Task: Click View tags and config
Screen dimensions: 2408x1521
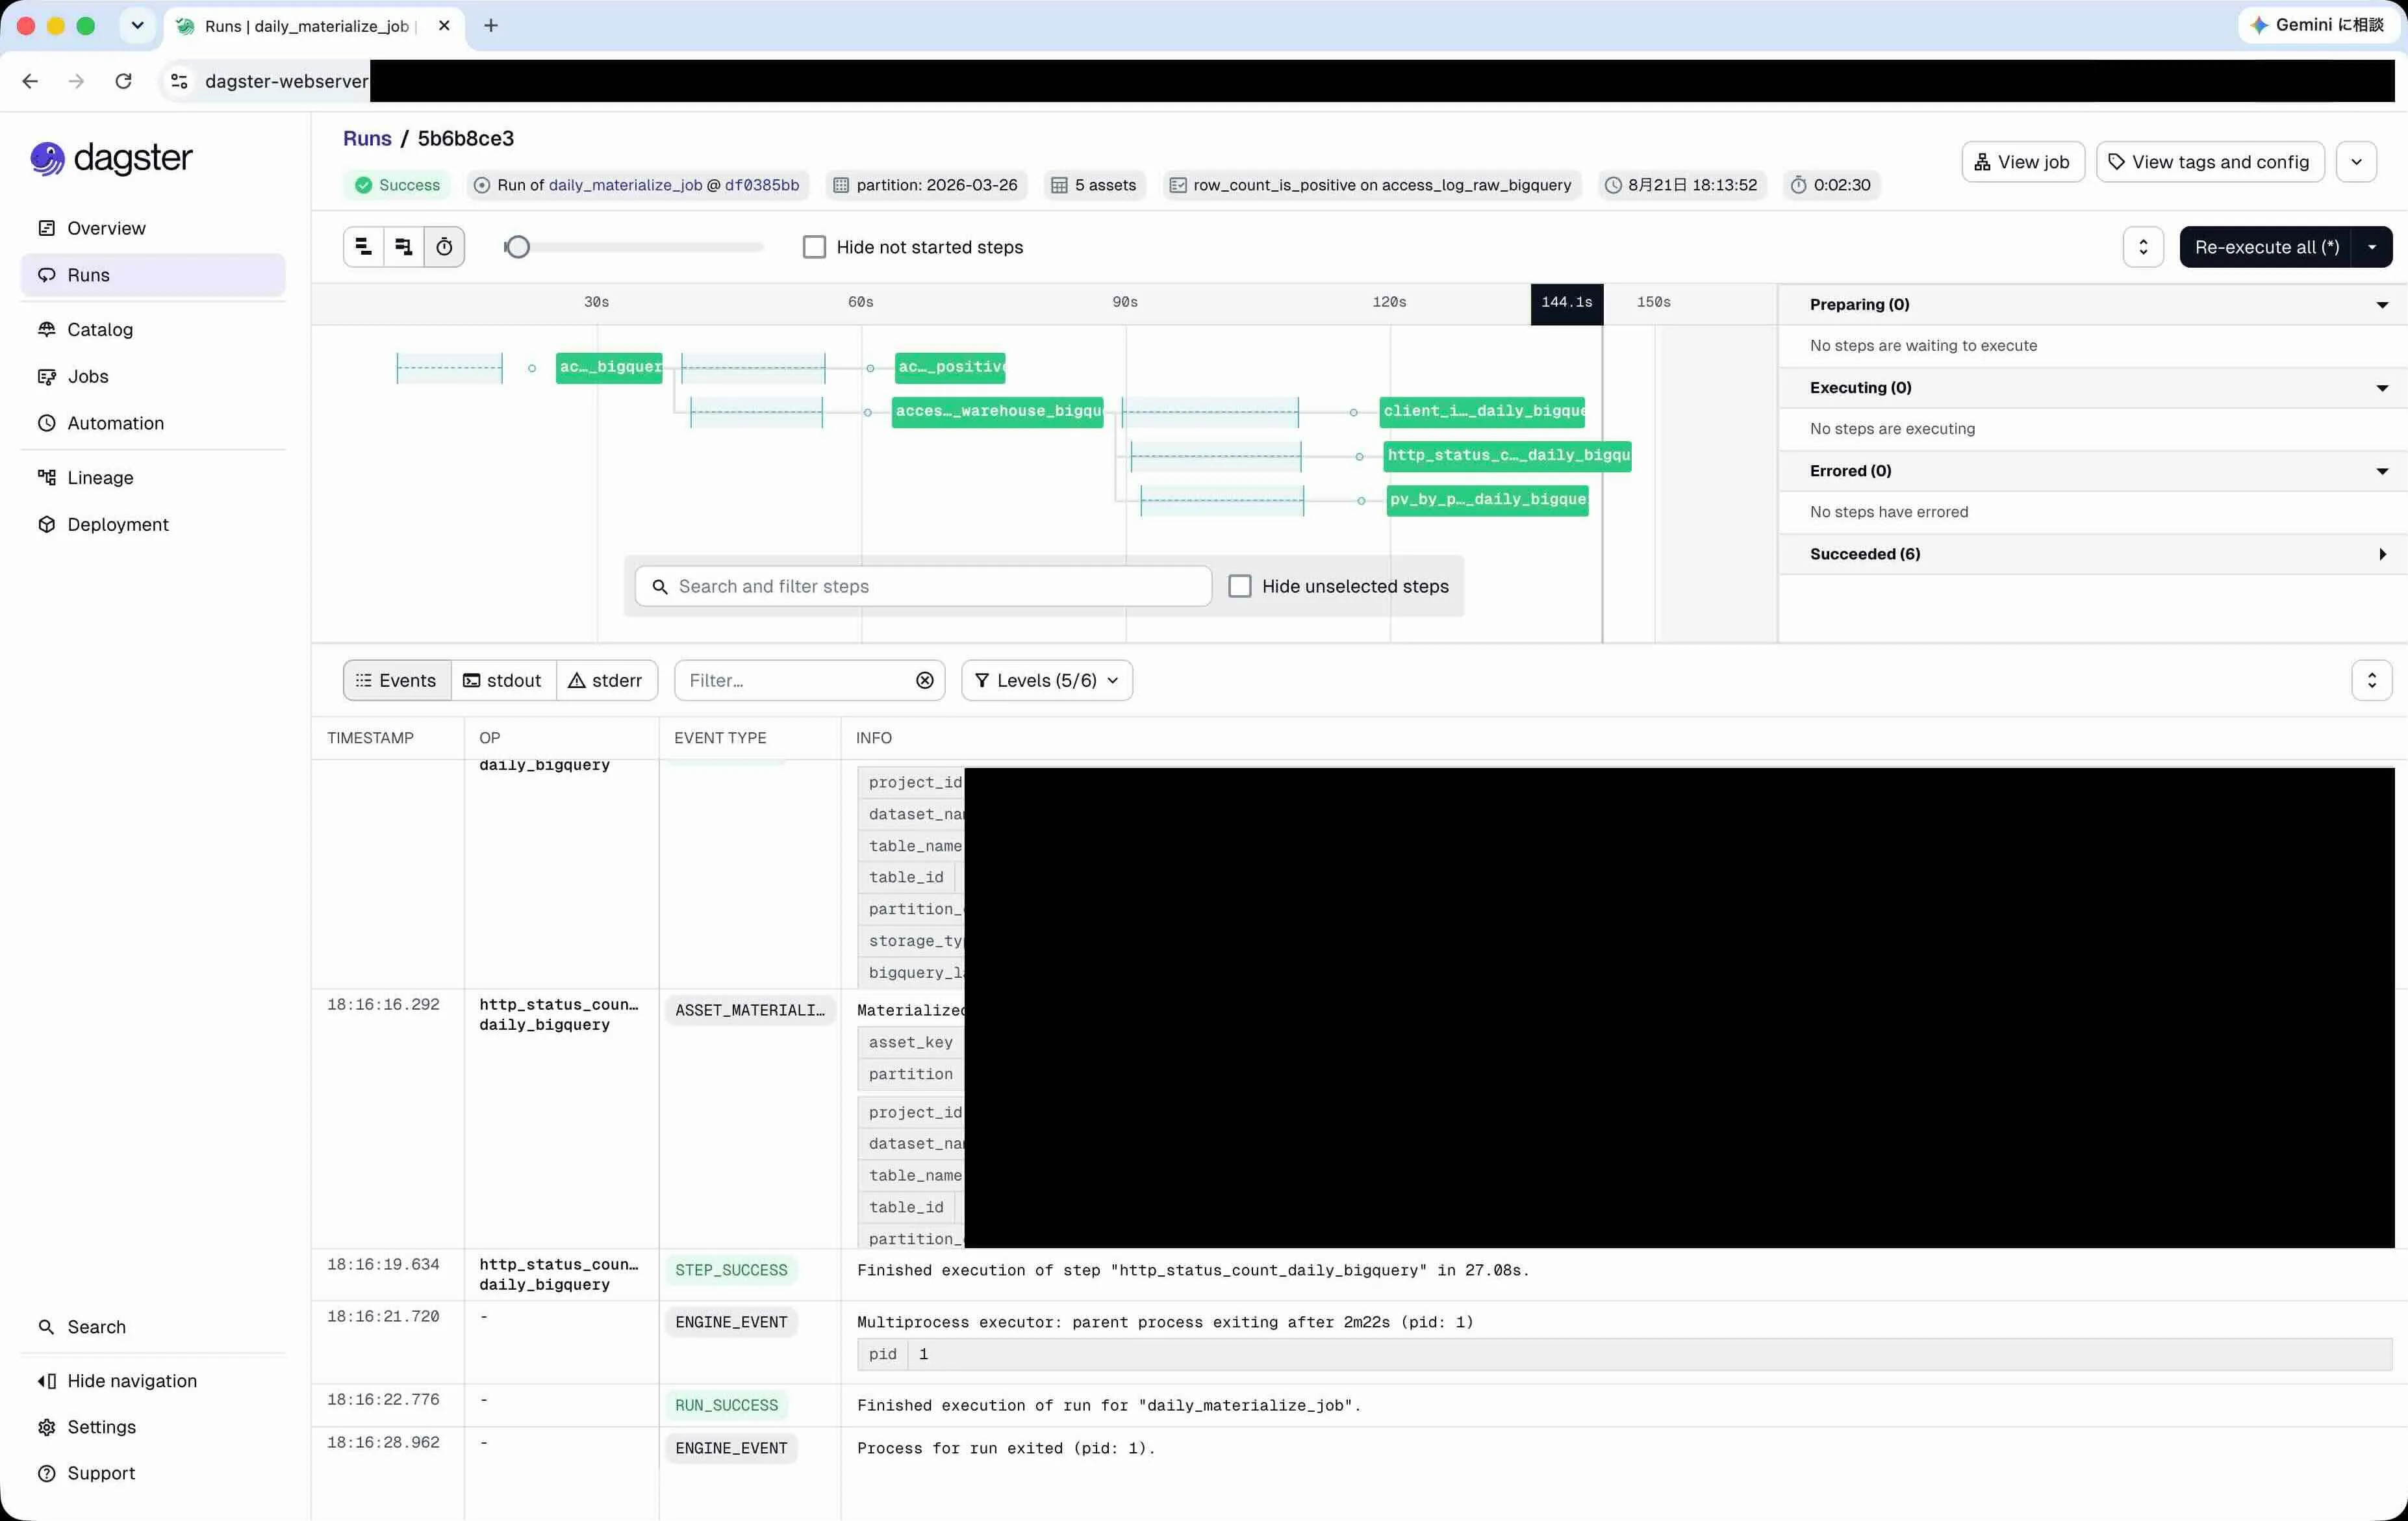Action: click(2209, 162)
